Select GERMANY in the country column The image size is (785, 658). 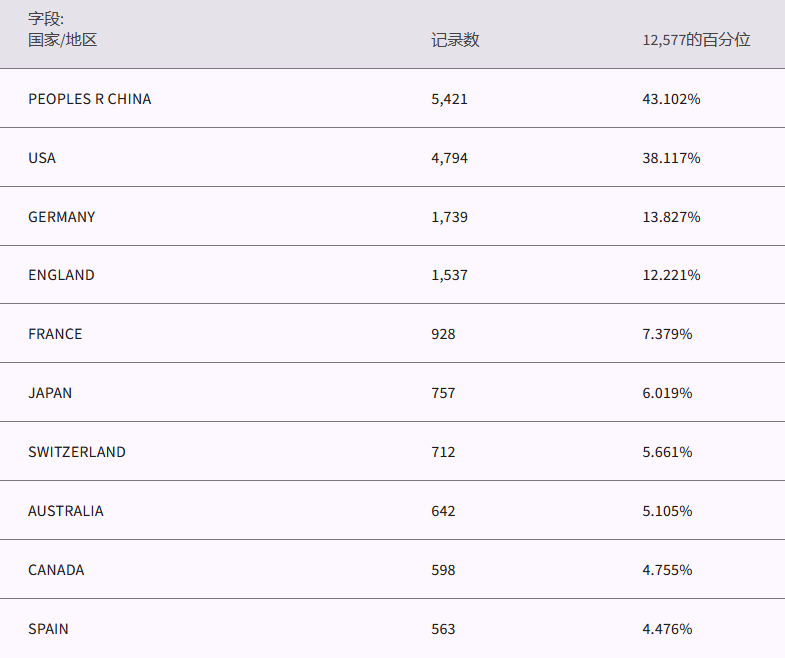[x=62, y=217]
